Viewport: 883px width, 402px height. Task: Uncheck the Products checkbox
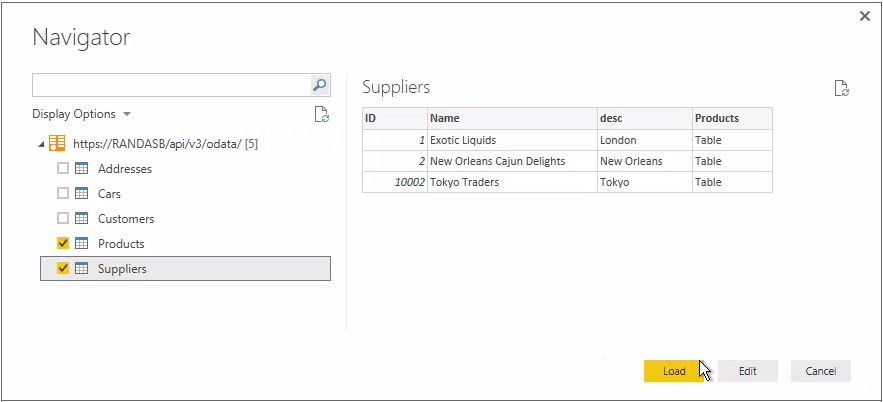pyautogui.click(x=63, y=244)
